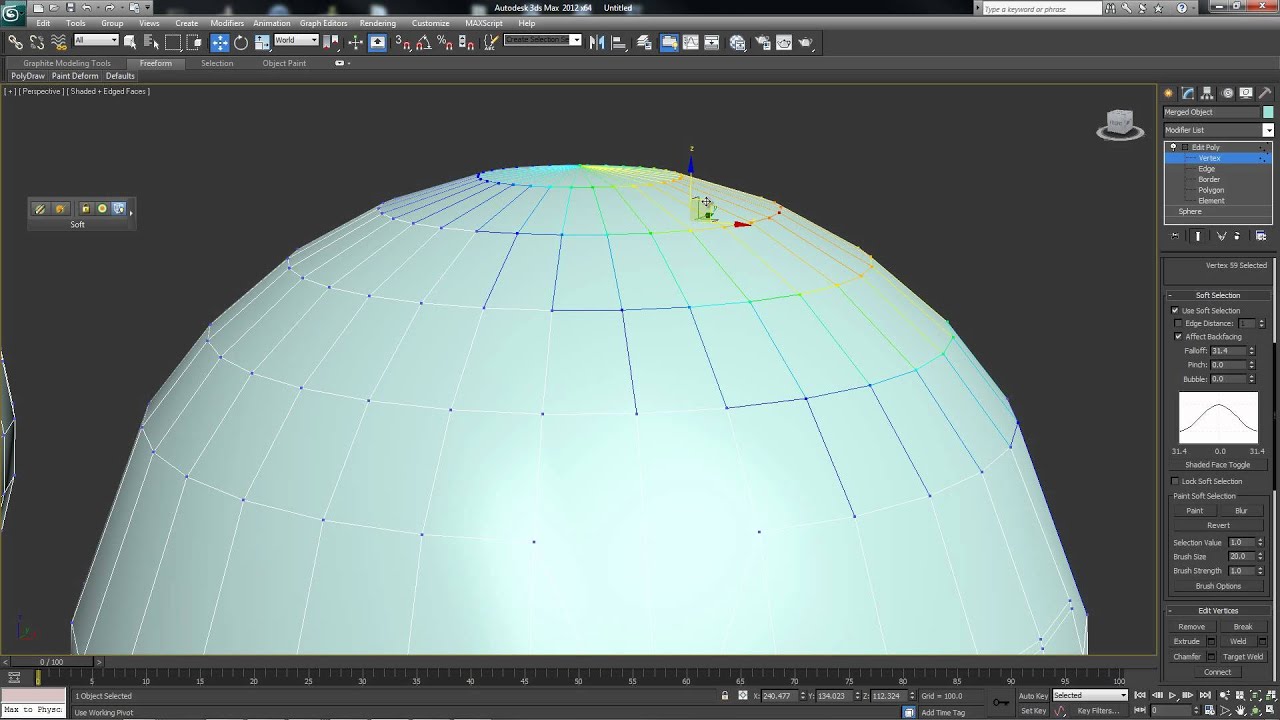Open the Render Setup teapot icon
The height and width of the screenshot is (720, 1280).
pos(763,42)
